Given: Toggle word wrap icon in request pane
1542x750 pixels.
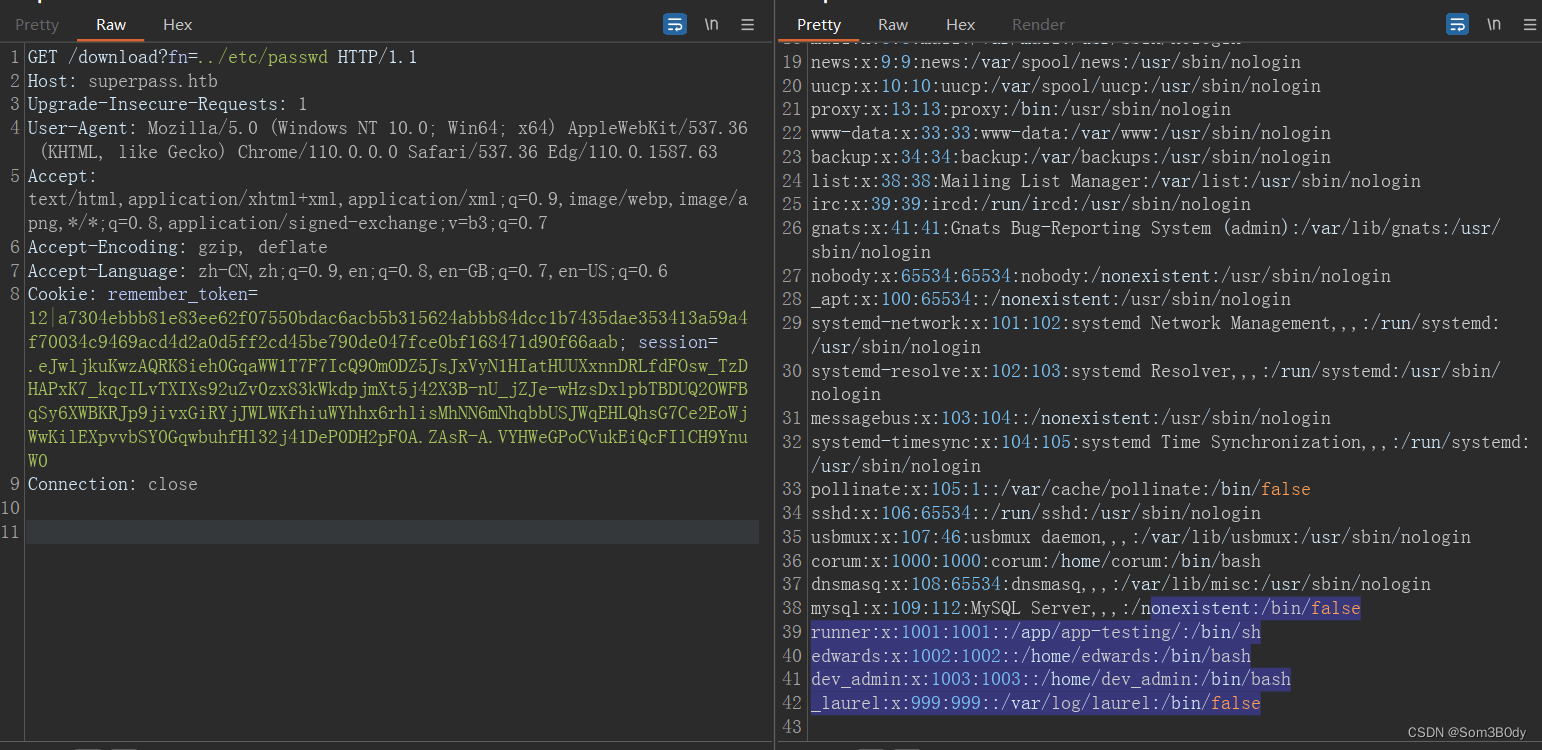Looking at the screenshot, I should point(675,24).
